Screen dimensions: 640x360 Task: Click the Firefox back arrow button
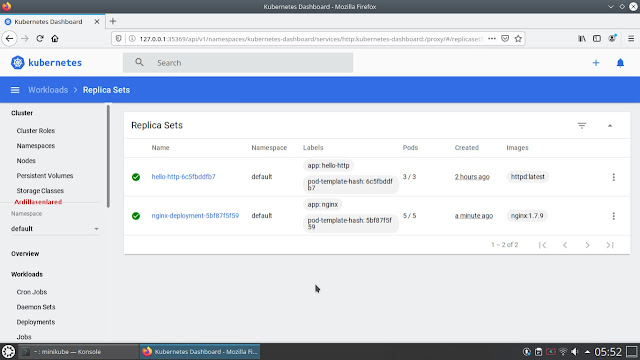click(9, 38)
